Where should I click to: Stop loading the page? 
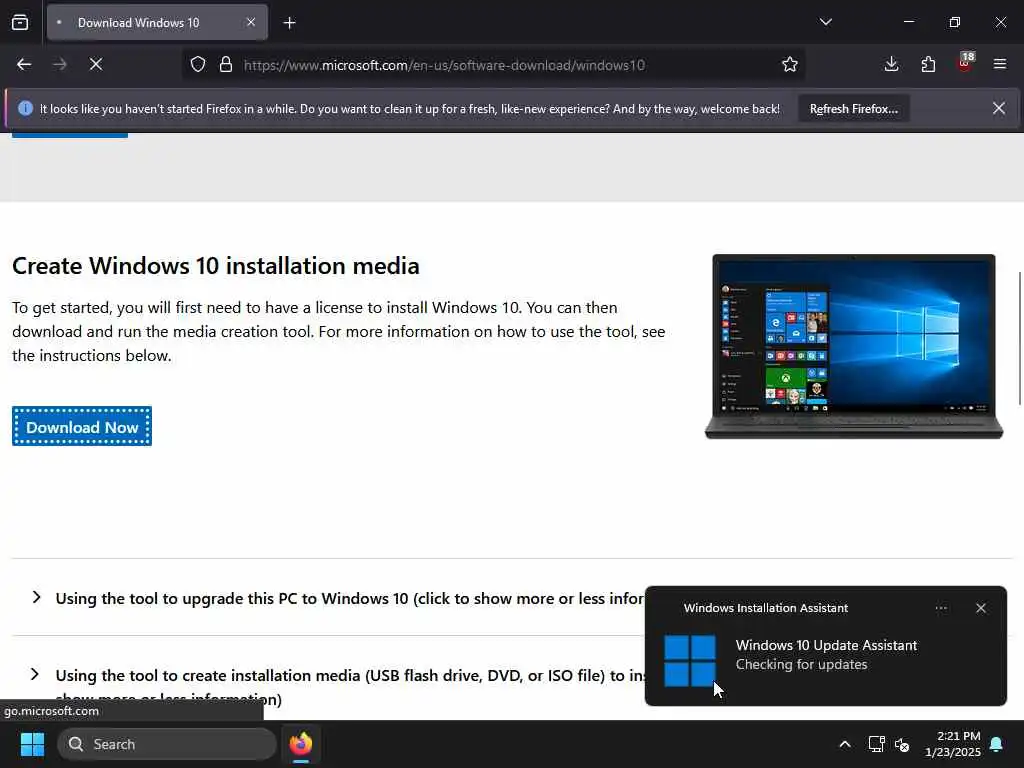click(x=96, y=64)
